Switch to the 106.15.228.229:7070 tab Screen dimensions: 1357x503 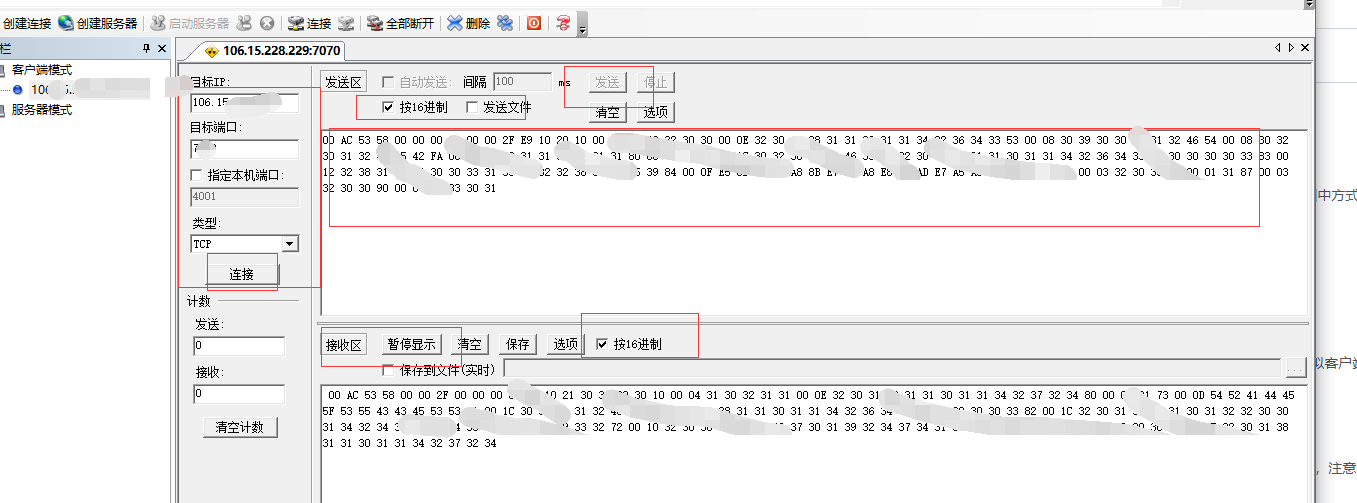275,50
